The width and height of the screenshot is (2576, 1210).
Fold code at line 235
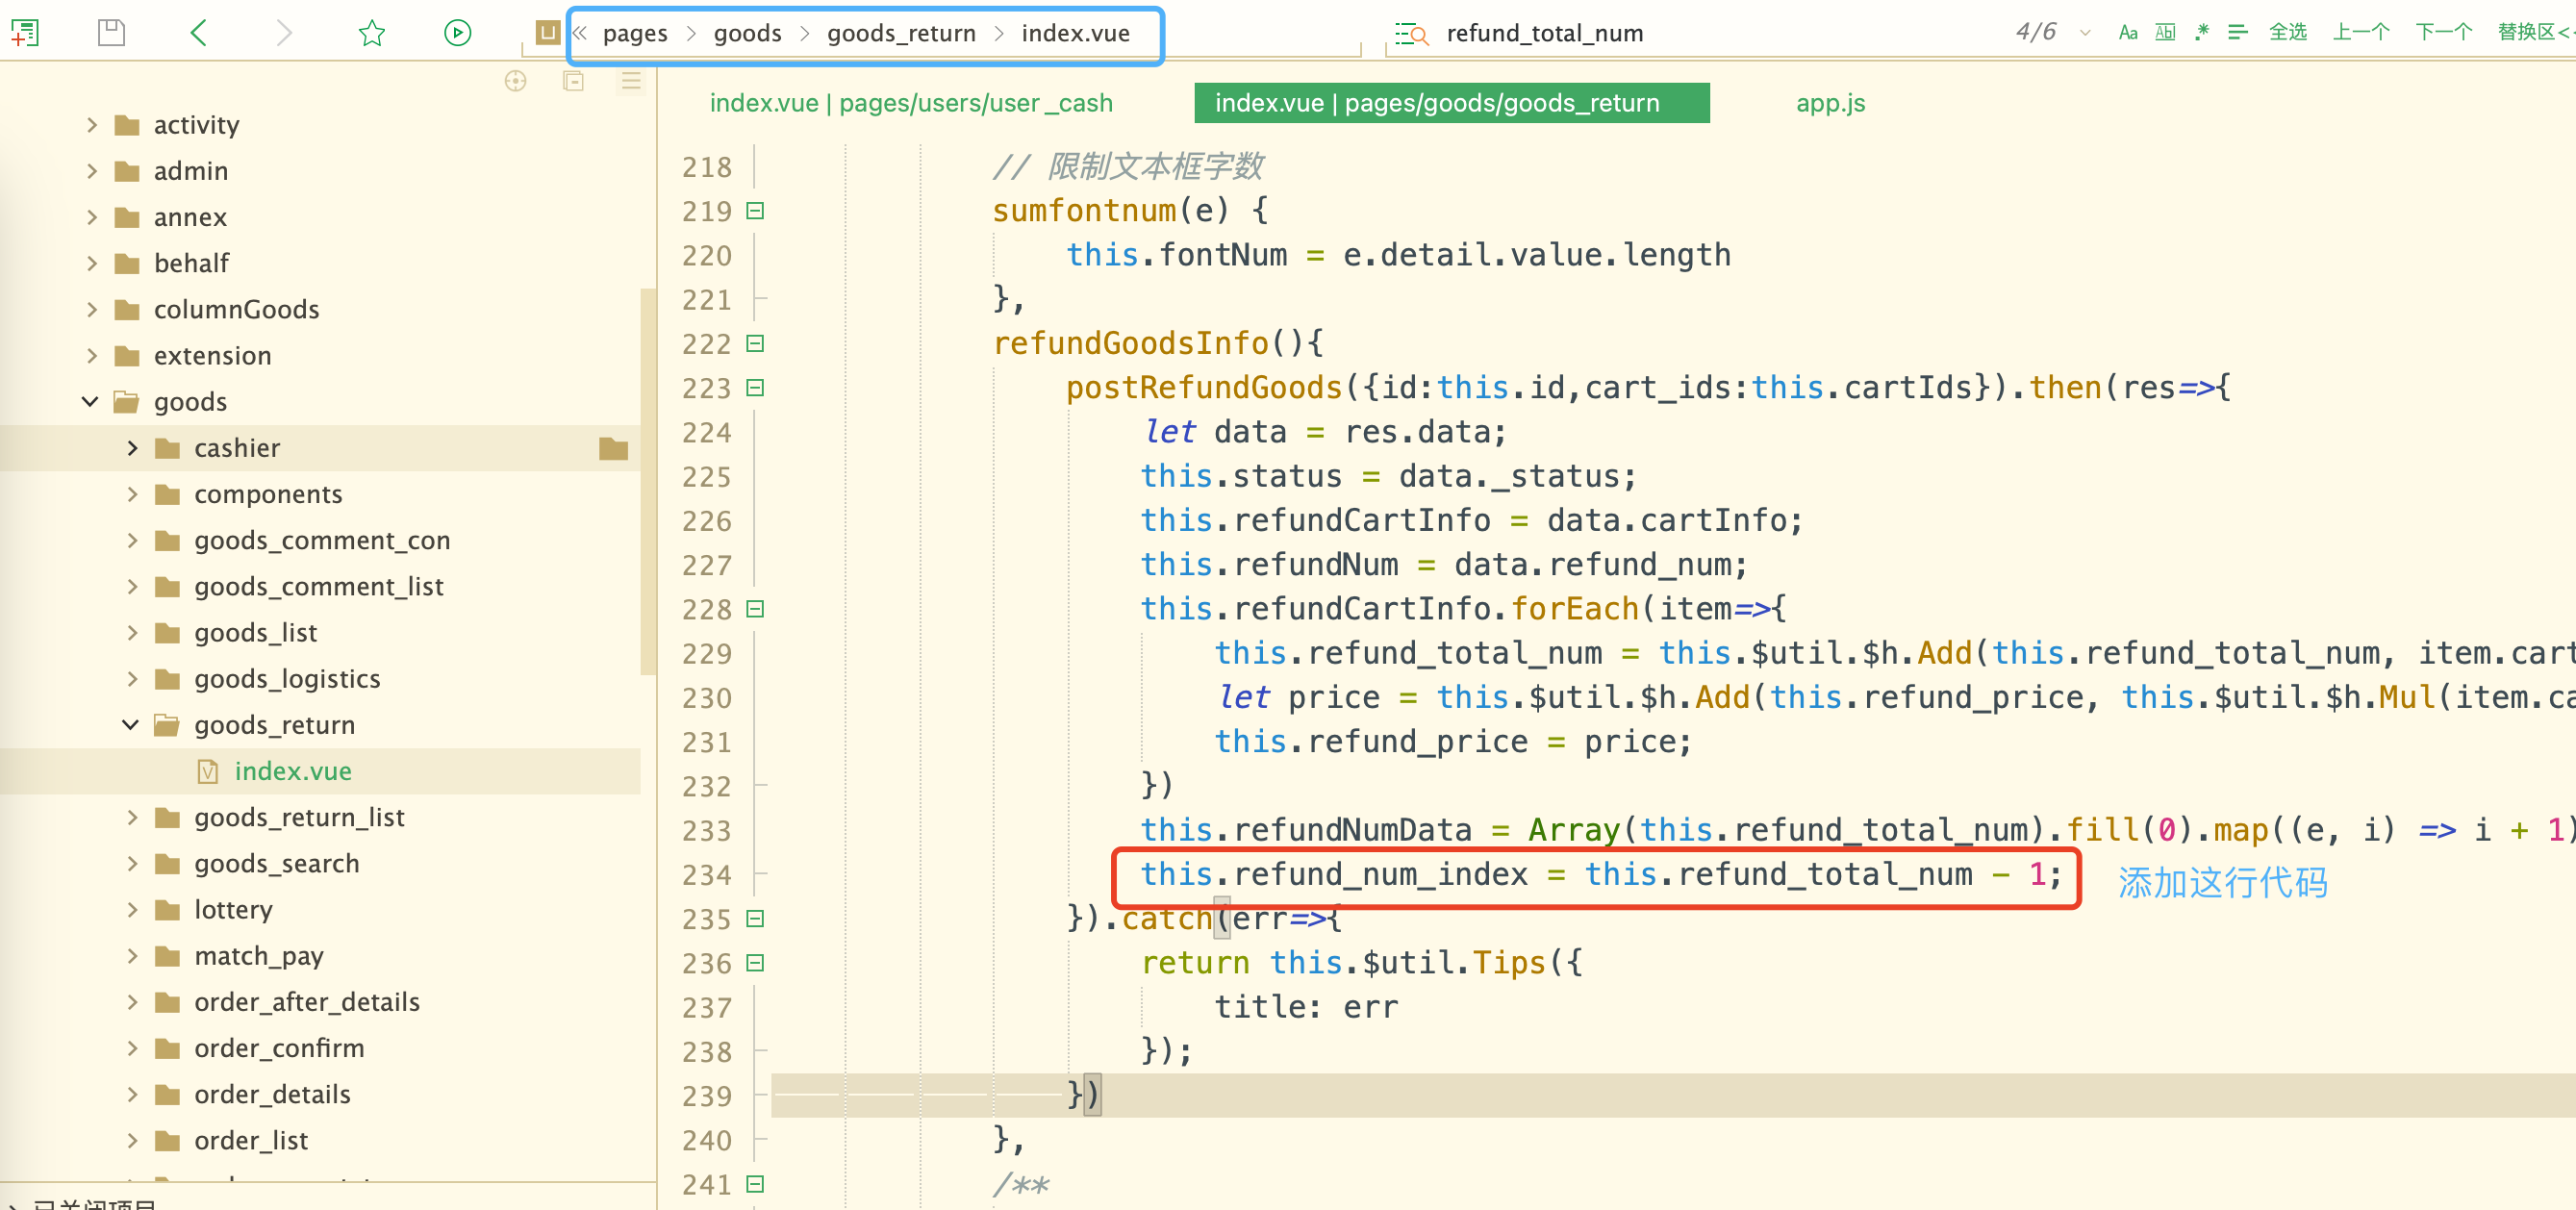pos(756,919)
